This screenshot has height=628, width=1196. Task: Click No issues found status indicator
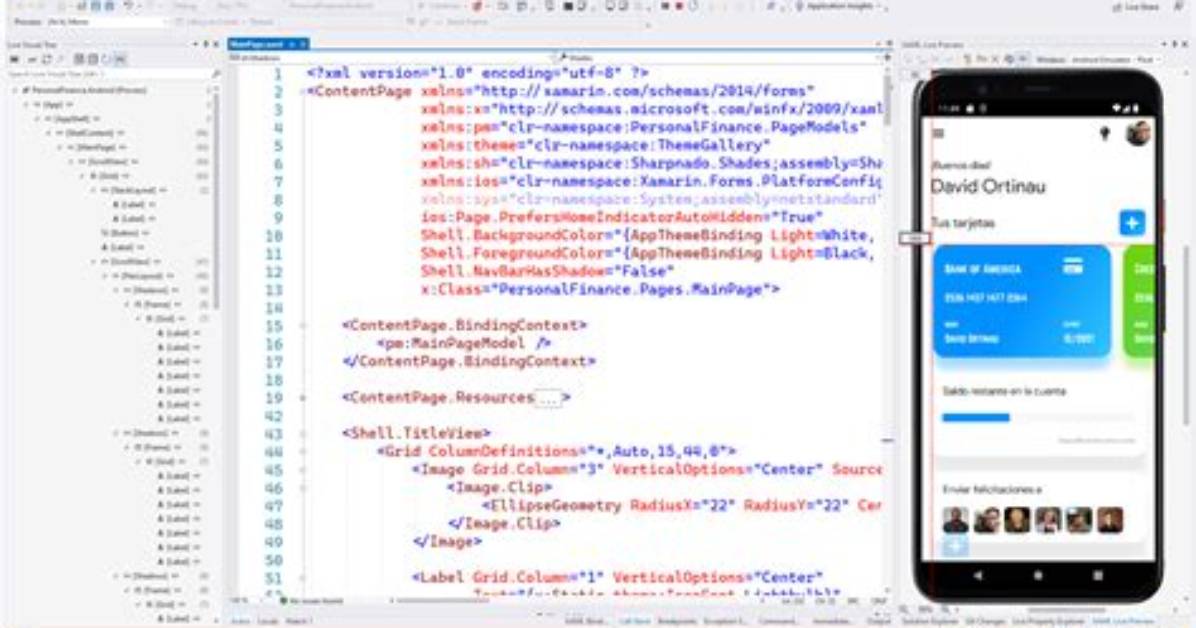coord(312,601)
